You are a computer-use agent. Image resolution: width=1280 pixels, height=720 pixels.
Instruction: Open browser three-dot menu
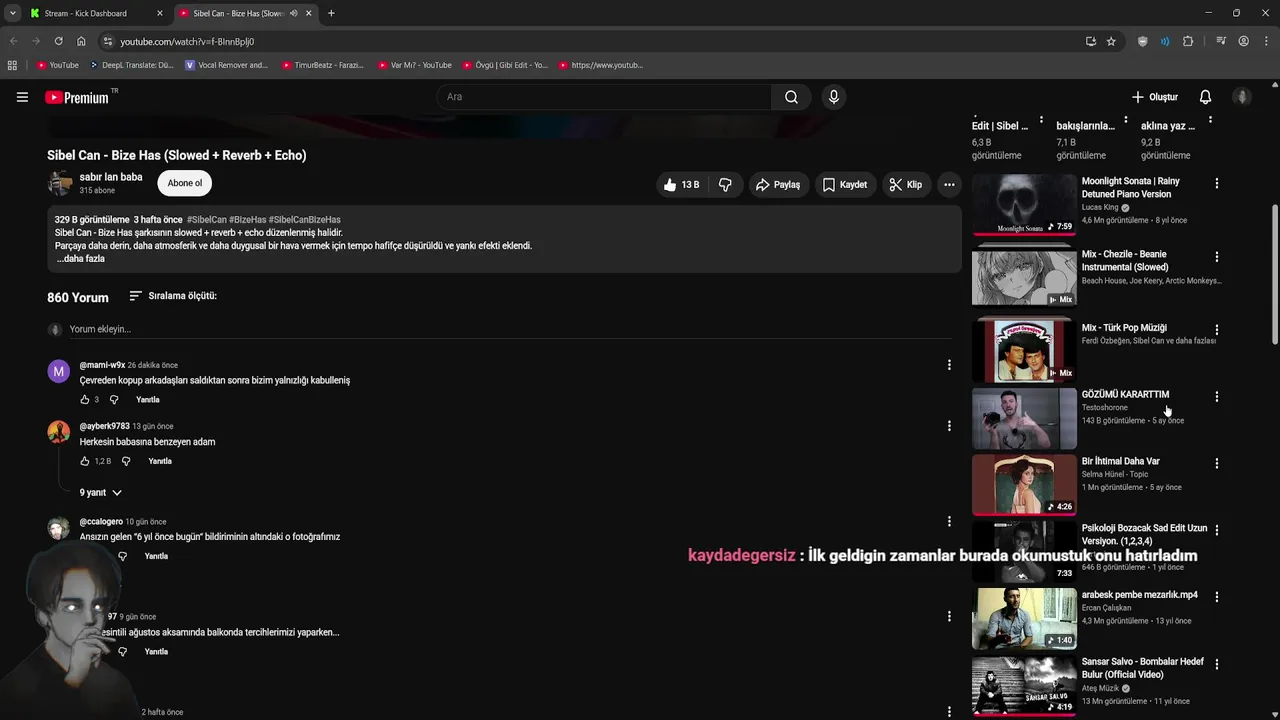1264,41
